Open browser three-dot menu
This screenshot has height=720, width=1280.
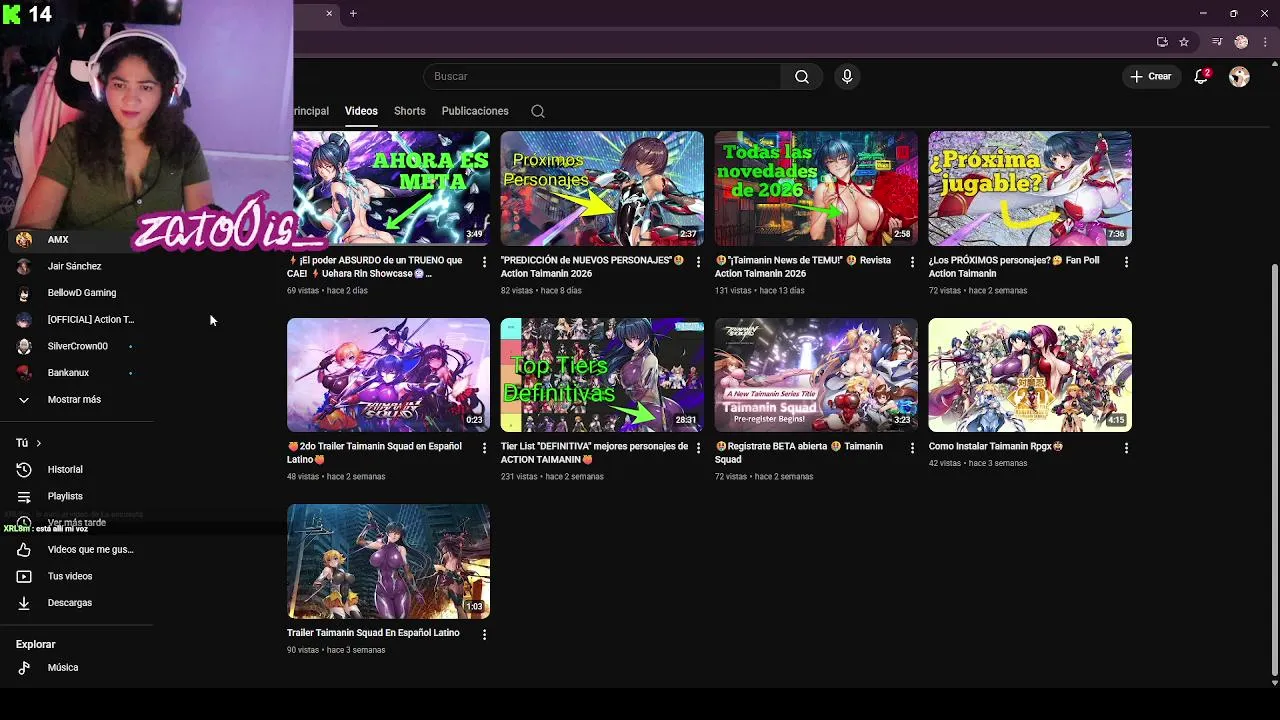(x=1265, y=42)
